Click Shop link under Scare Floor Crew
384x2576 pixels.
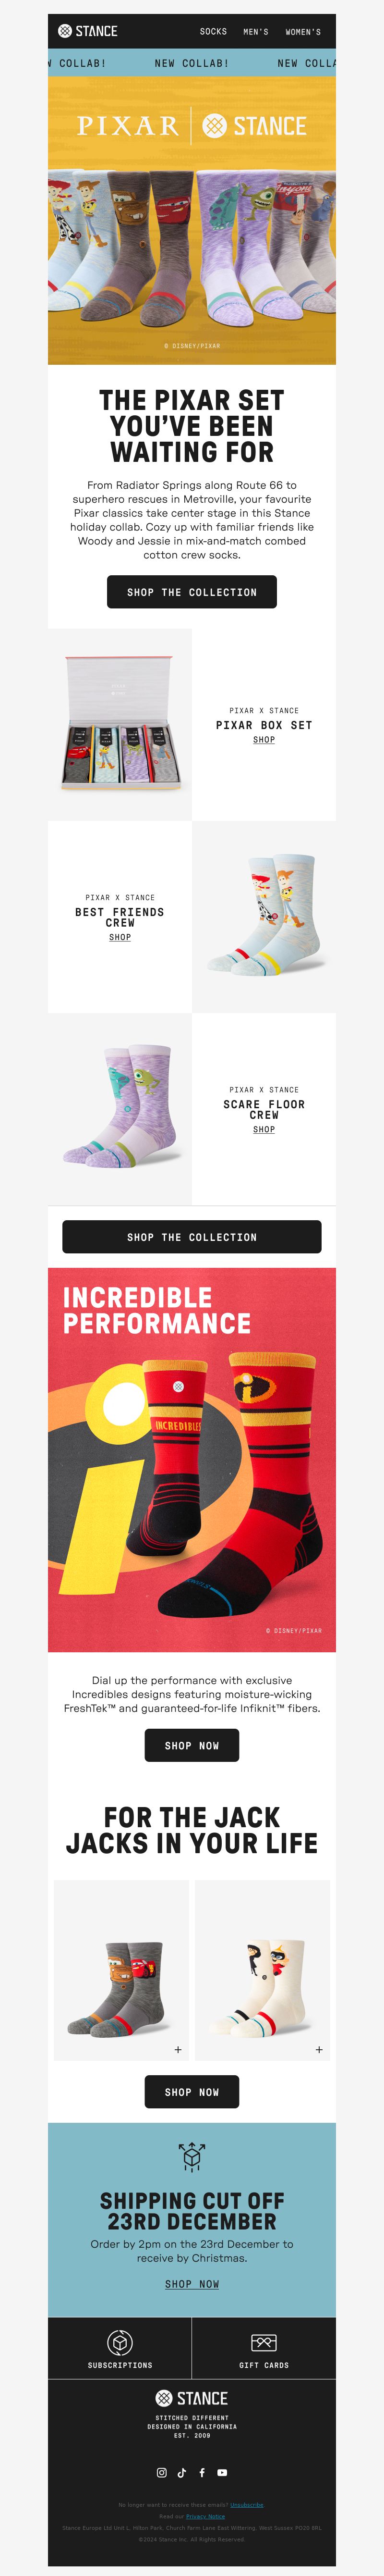click(x=264, y=1129)
